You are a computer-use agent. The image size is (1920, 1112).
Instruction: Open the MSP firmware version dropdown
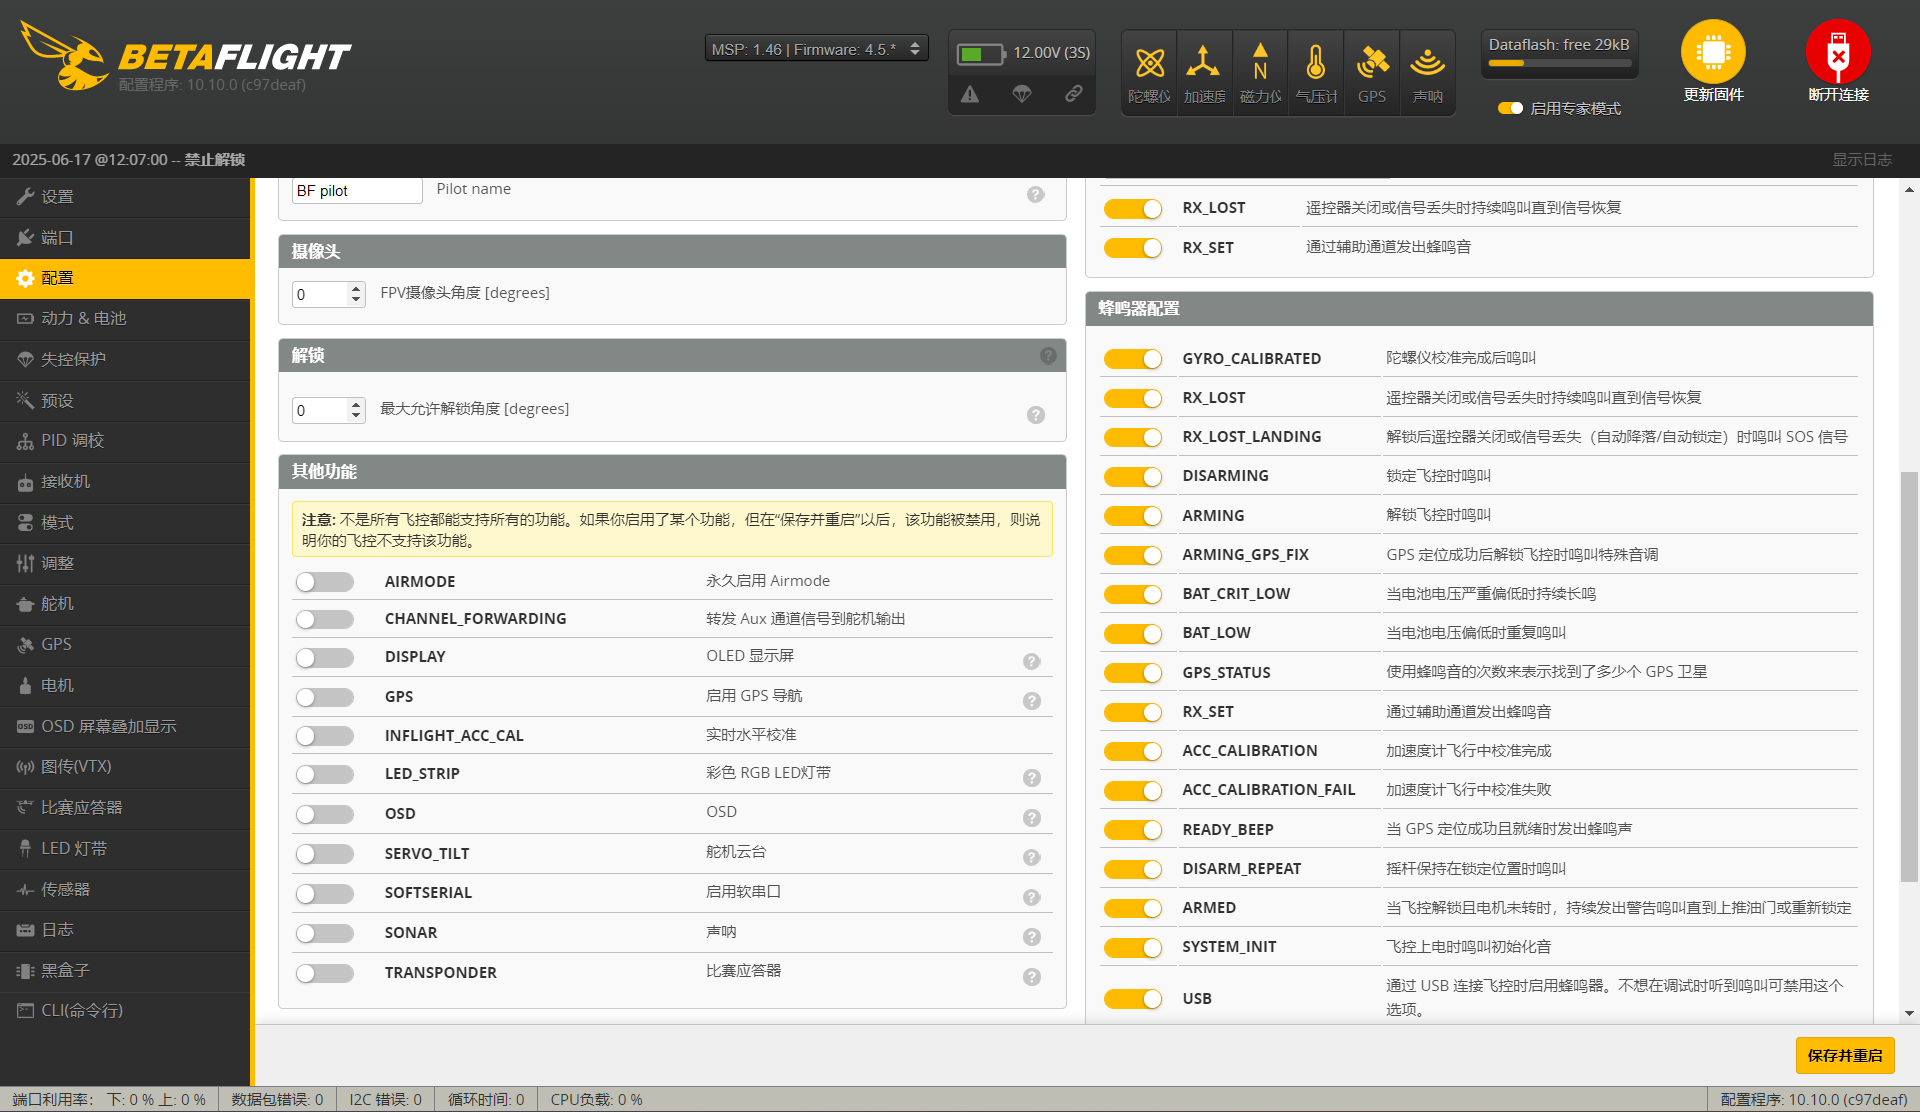click(x=816, y=48)
